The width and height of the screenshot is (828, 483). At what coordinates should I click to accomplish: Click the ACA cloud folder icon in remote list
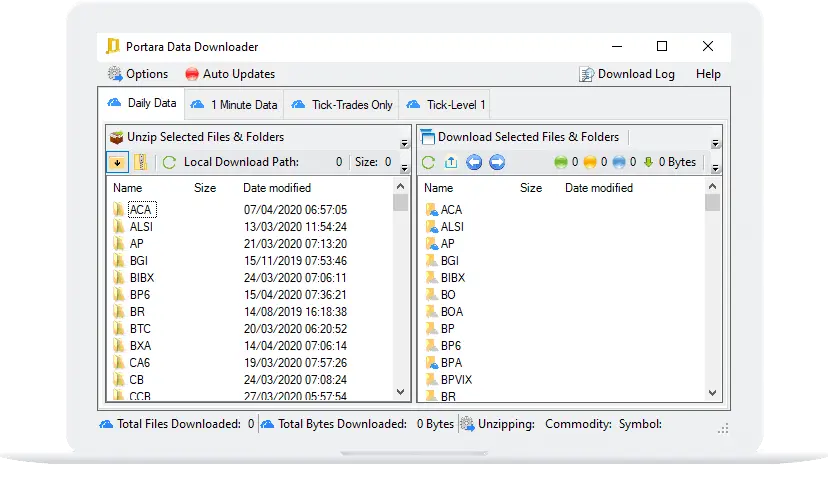pos(431,210)
